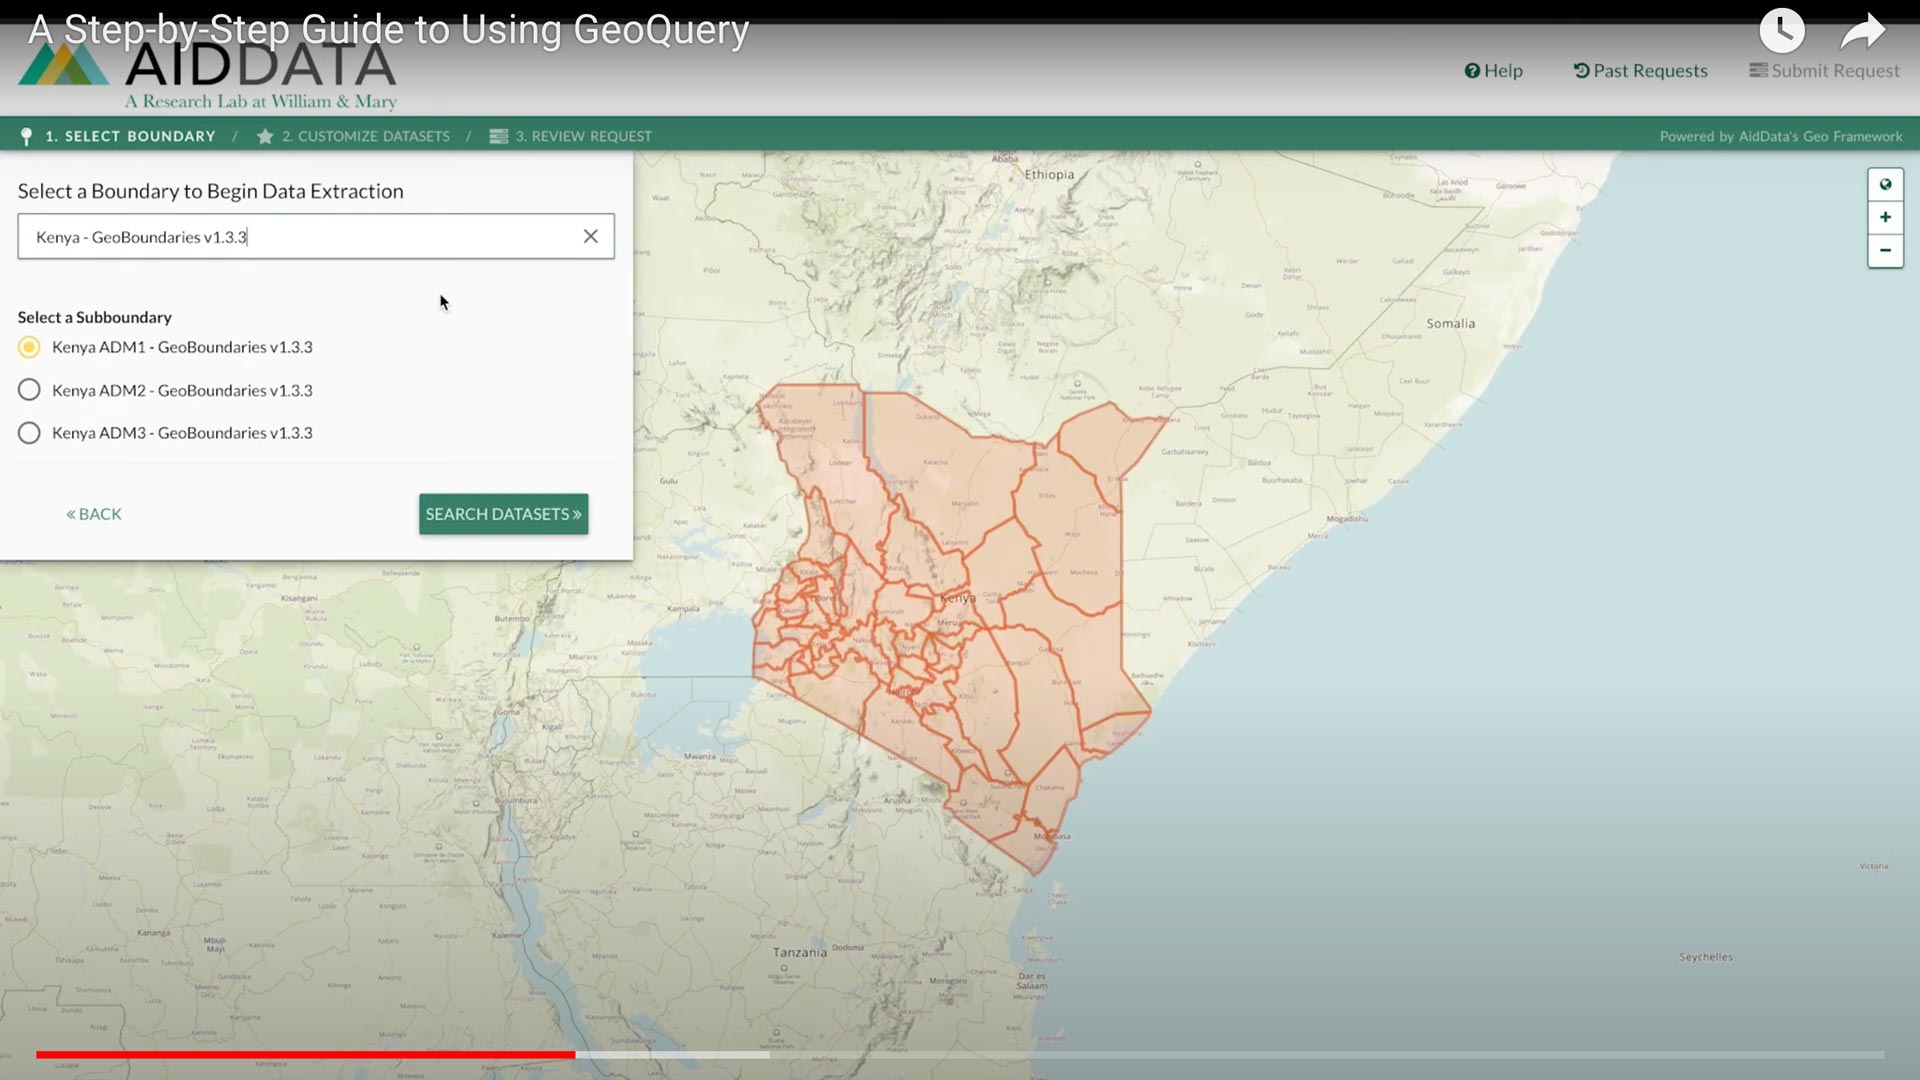Seek using the video progress bar

[960, 1055]
